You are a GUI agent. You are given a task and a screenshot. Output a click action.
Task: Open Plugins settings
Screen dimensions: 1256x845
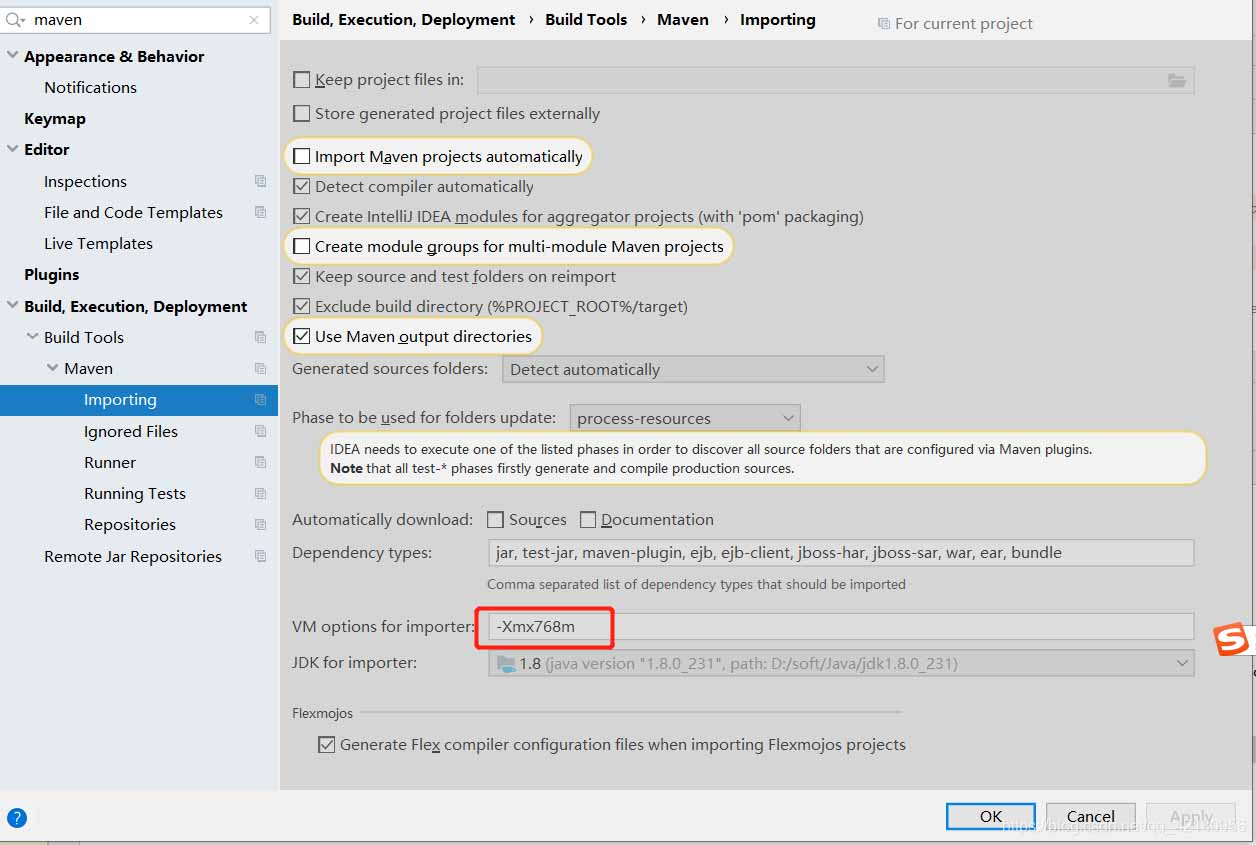52,274
